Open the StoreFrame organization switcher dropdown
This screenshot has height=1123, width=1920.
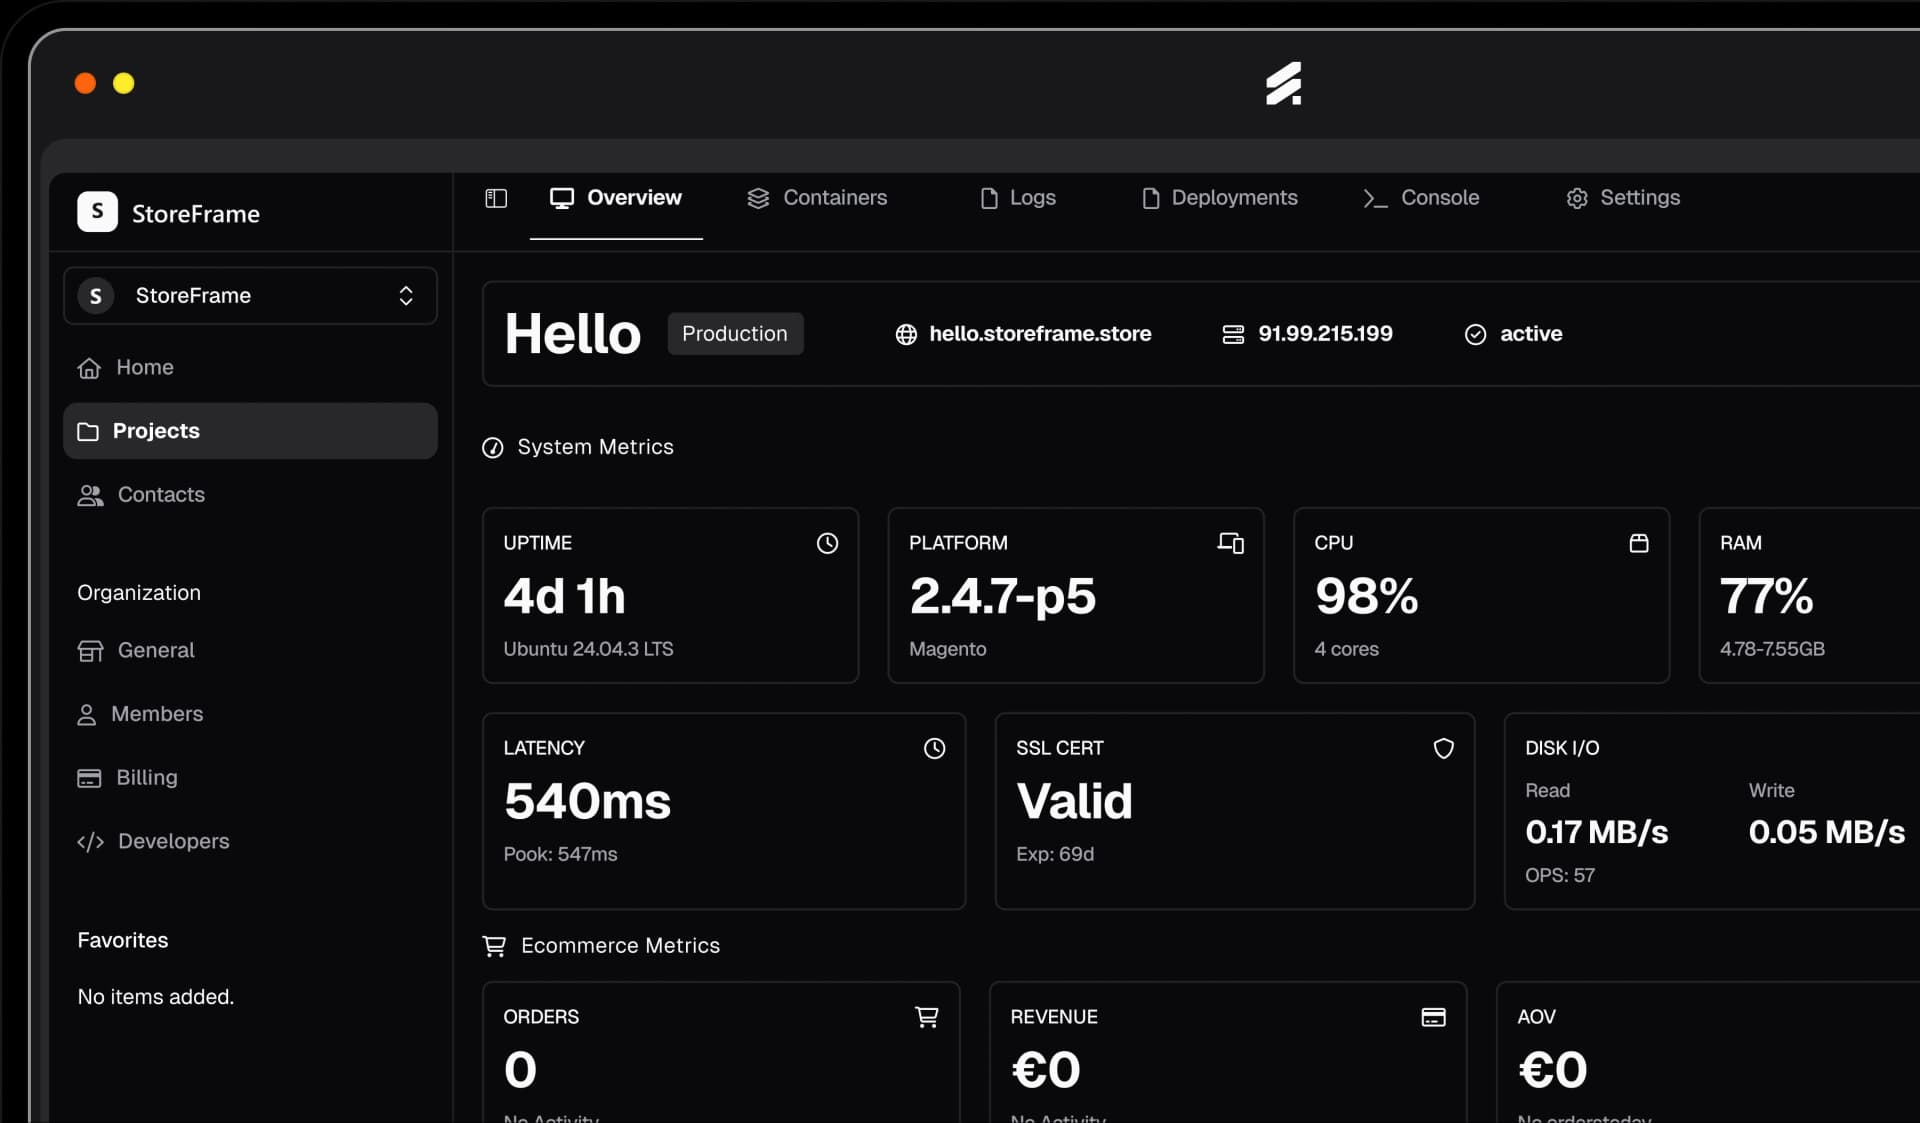tap(250, 296)
